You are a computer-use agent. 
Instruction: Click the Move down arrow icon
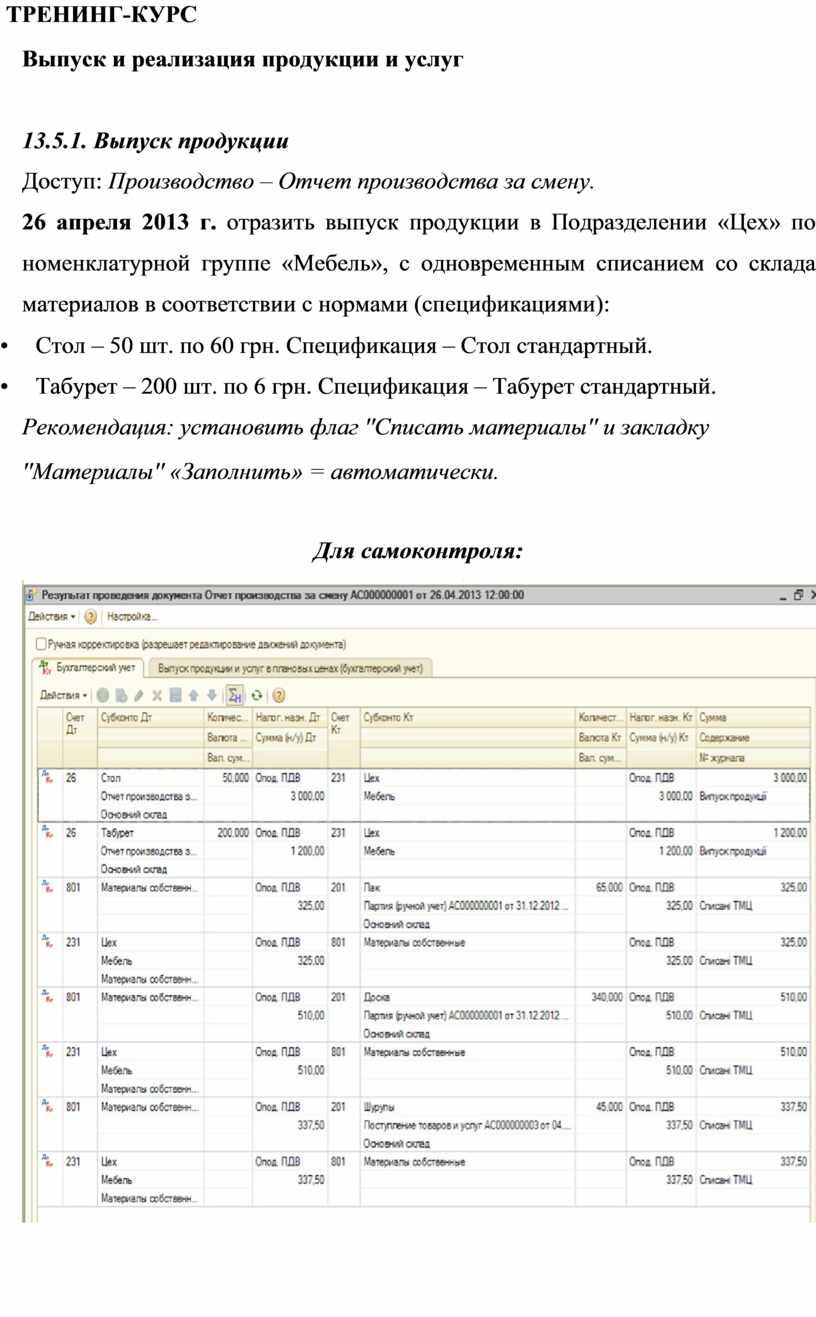point(211,695)
